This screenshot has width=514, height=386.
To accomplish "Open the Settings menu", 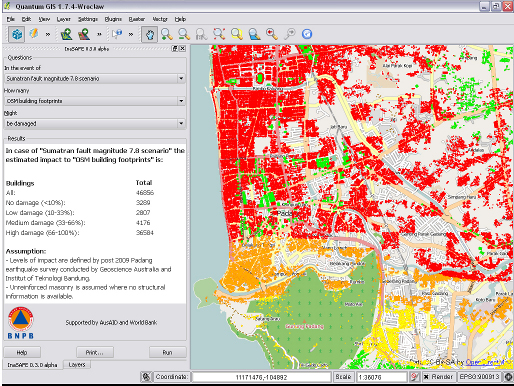I will click(x=88, y=19).
